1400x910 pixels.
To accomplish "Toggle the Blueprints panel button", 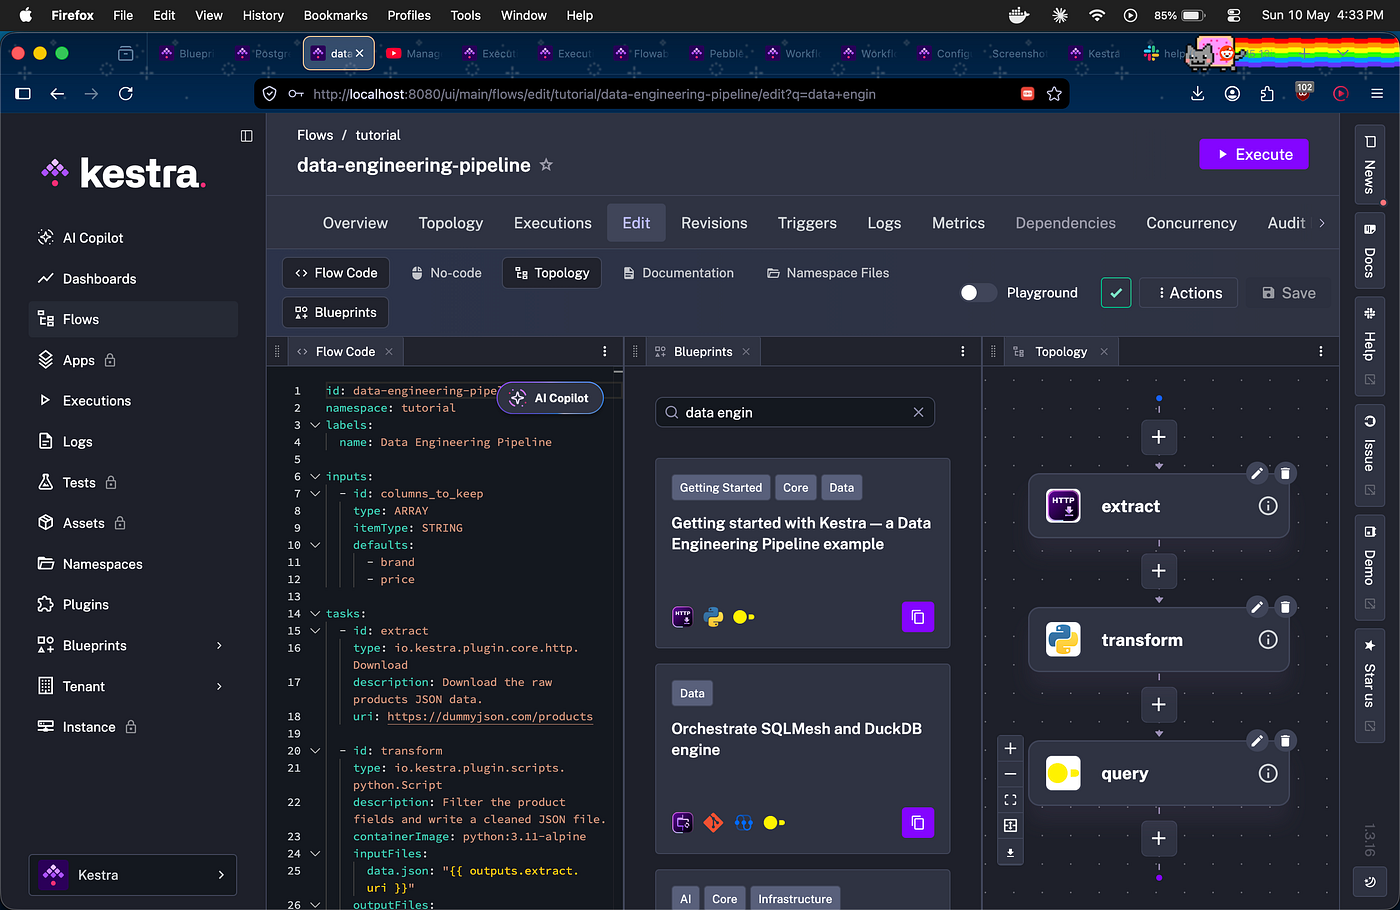I will click(x=336, y=313).
